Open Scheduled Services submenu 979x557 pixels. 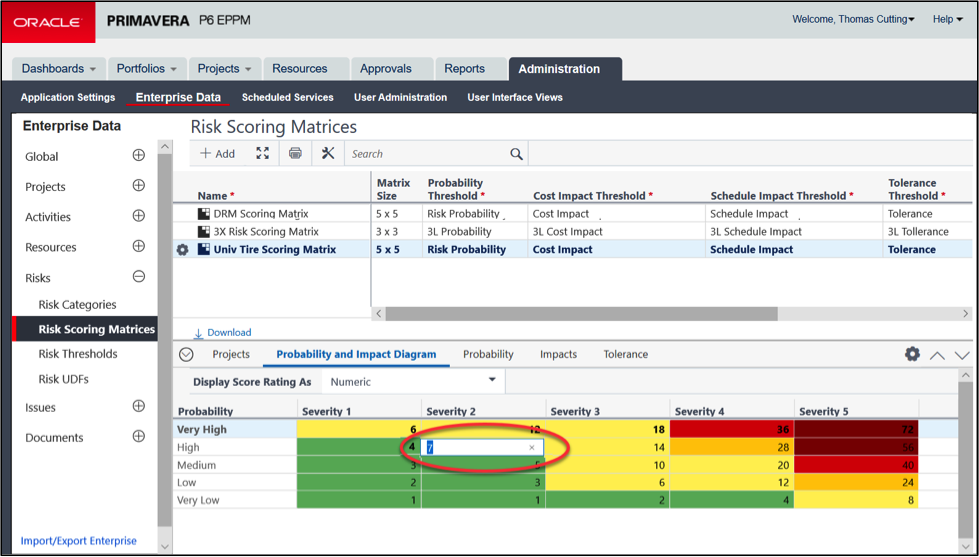[x=288, y=97]
